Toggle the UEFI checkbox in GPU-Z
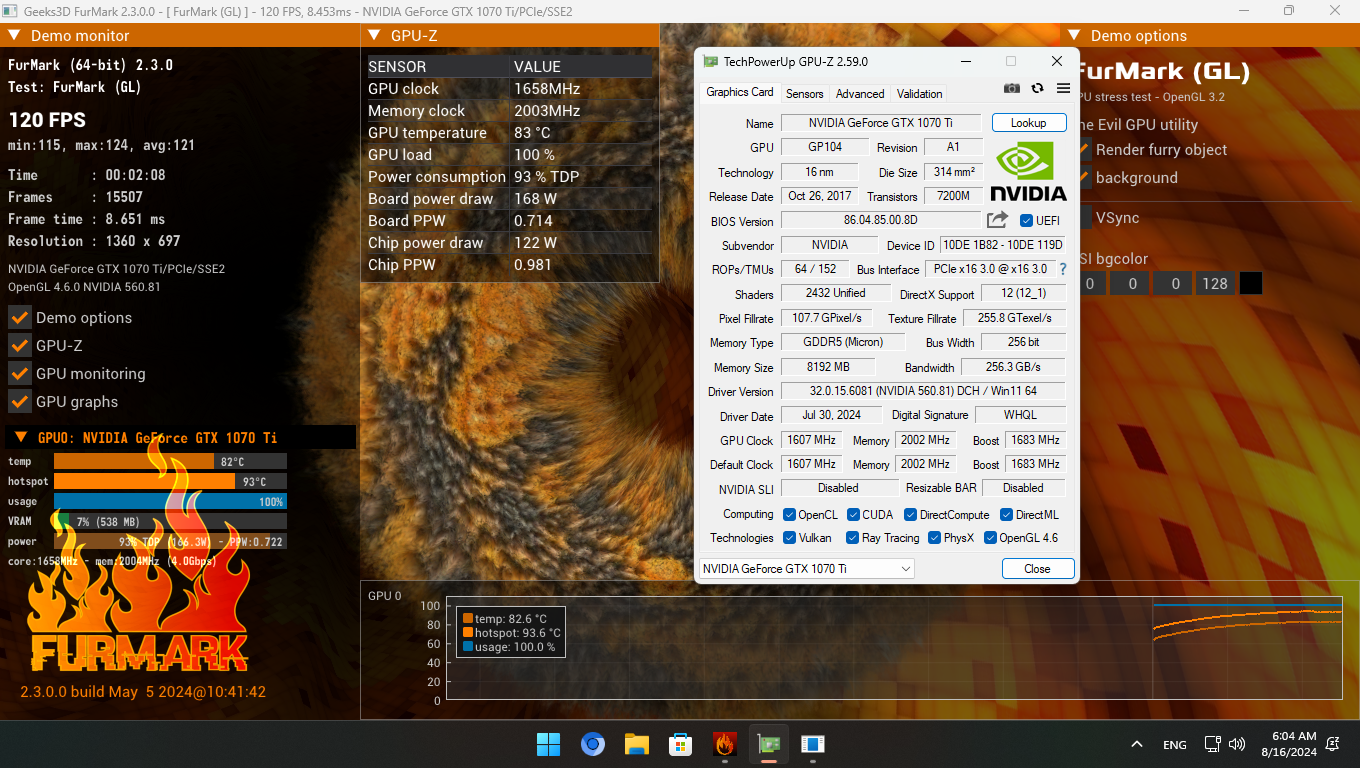 coord(1026,221)
